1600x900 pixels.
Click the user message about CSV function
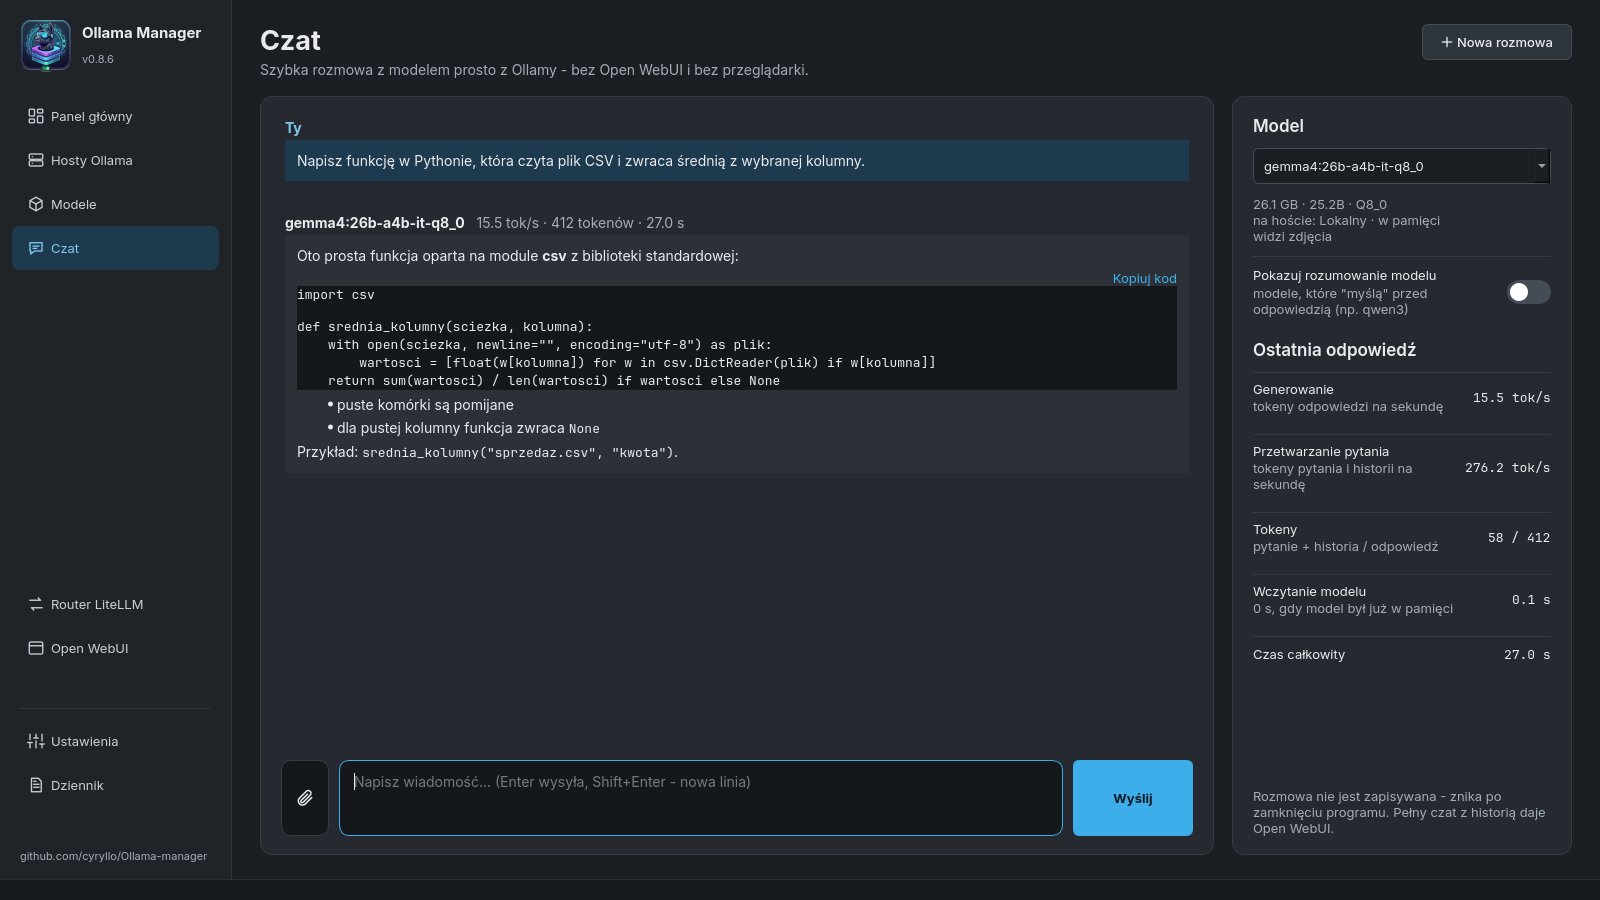click(x=736, y=161)
